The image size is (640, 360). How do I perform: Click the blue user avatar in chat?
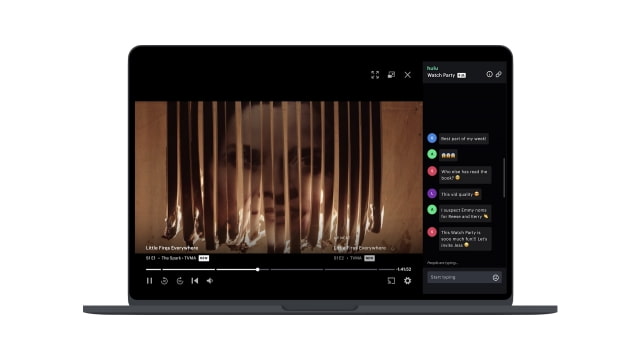[x=432, y=138]
